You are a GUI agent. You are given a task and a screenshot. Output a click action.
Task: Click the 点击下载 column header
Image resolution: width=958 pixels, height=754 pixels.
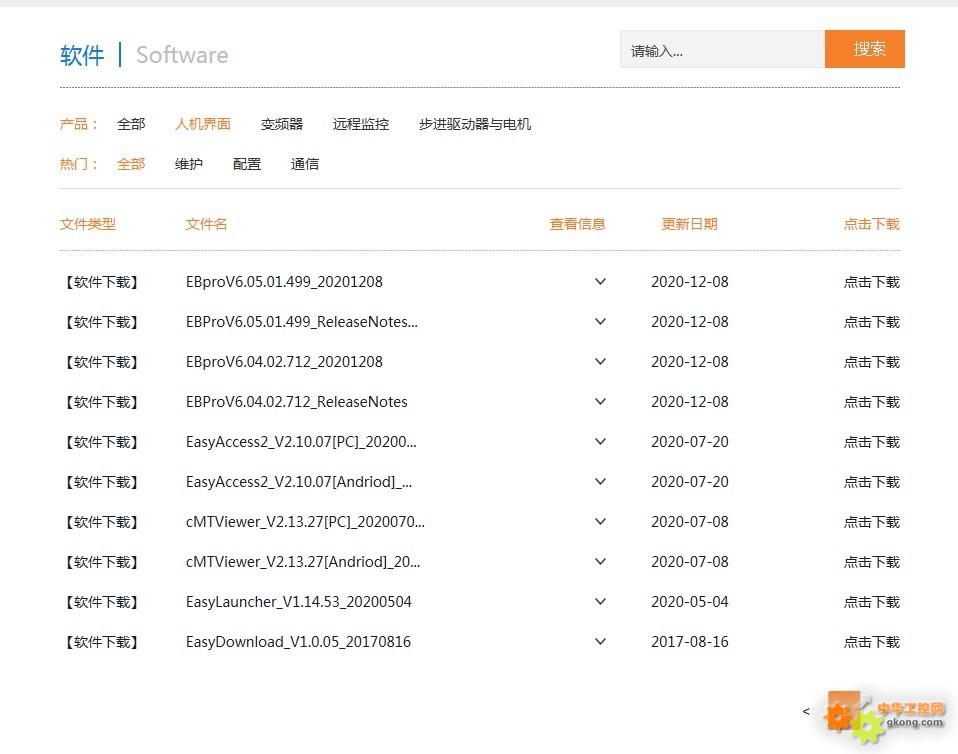pos(871,224)
